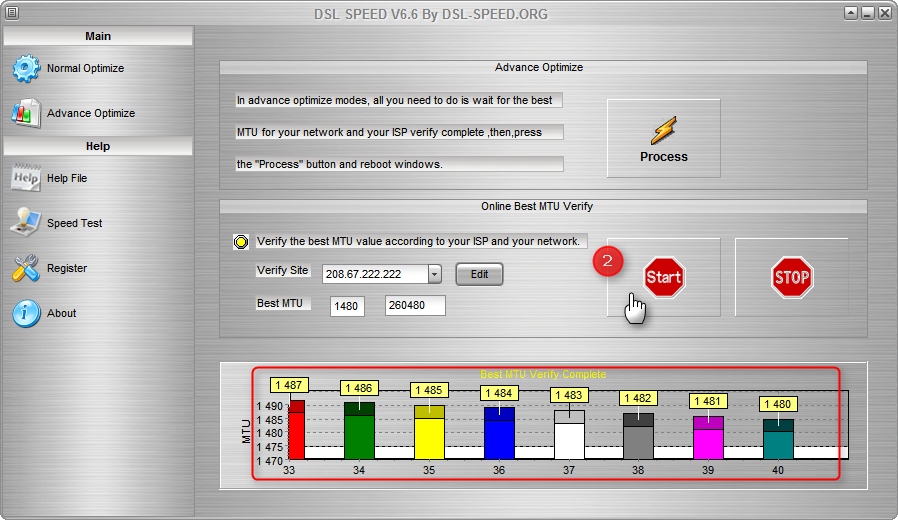Open the About info icon
The width and height of the screenshot is (898, 520).
(26, 313)
